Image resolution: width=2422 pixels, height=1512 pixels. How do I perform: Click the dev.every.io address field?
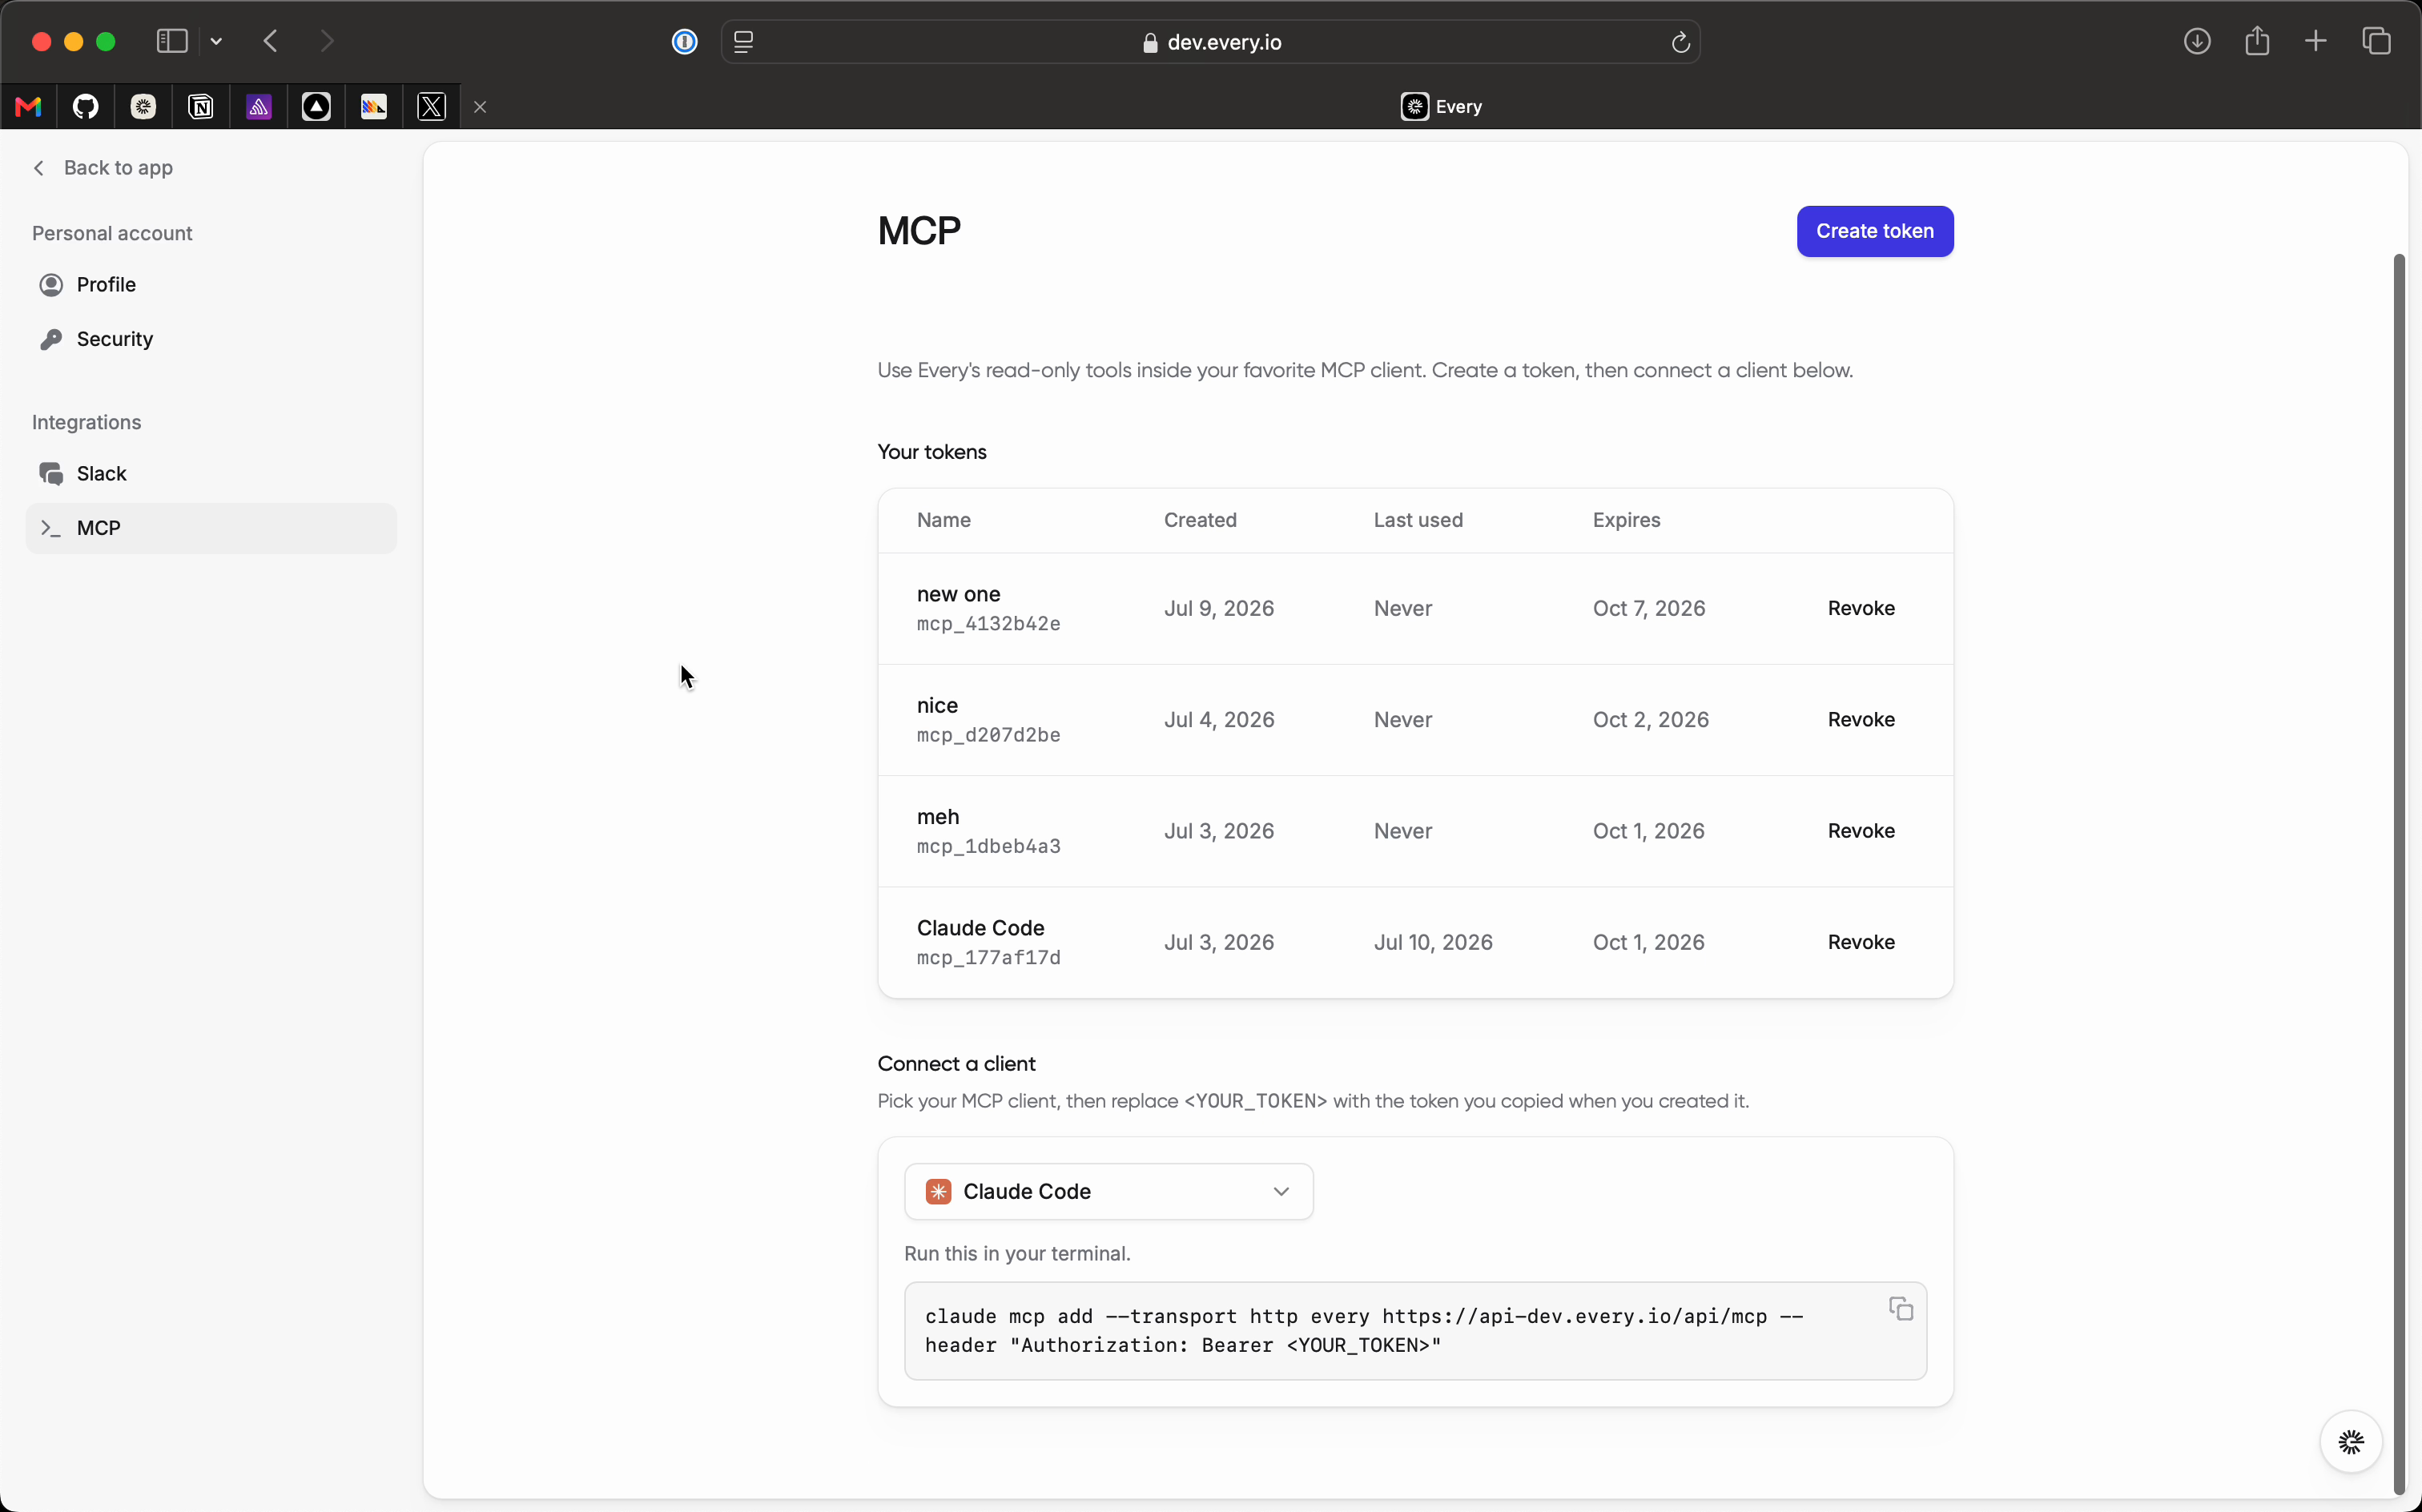coord(1210,42)
